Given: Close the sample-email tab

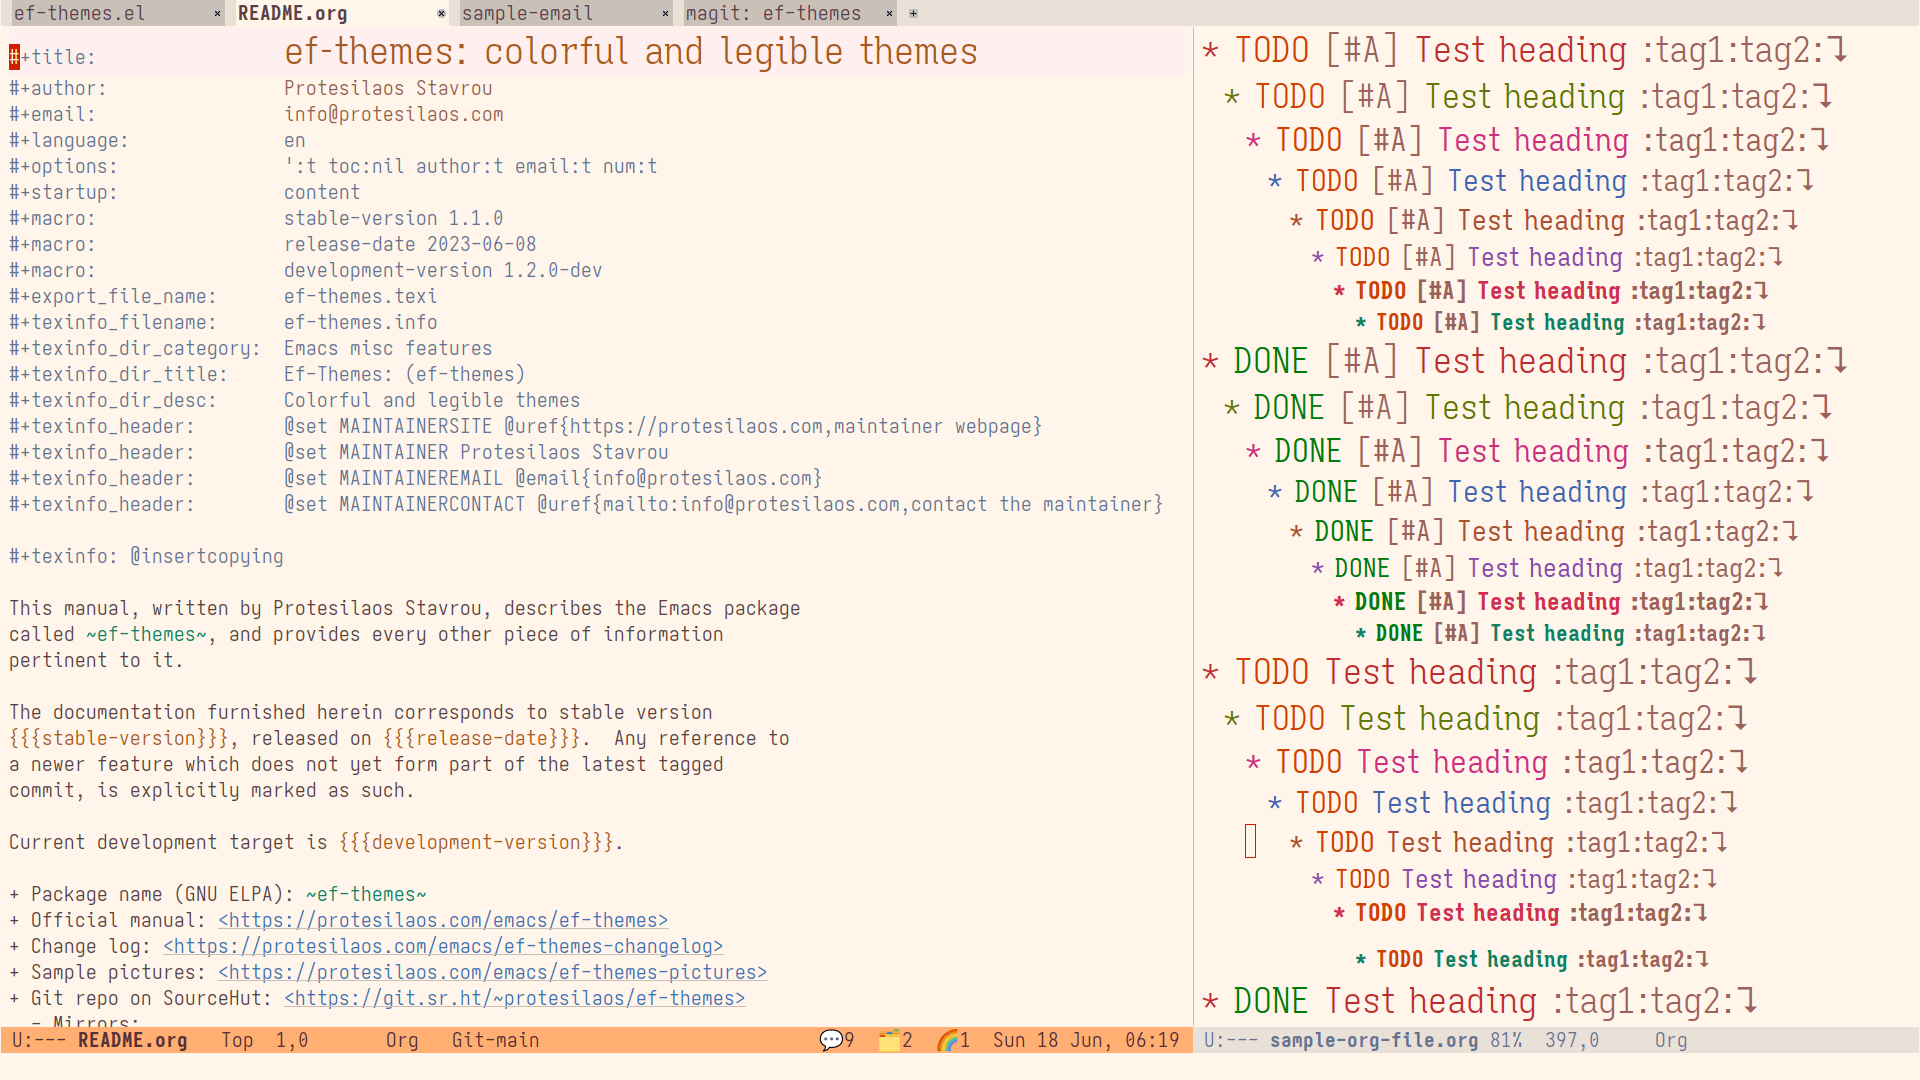Looking at the screenshot, I should (665, 14).
